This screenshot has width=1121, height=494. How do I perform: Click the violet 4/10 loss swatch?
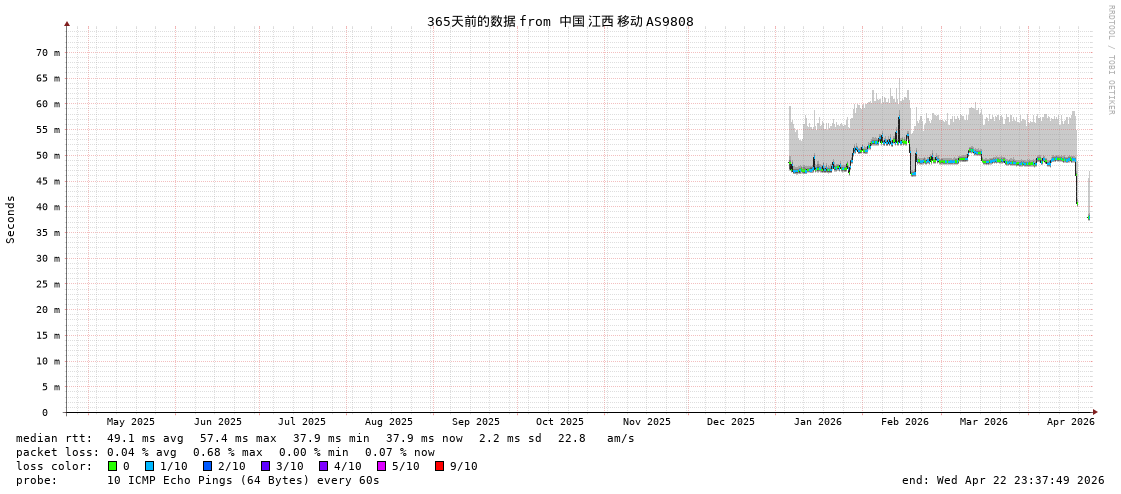[x=323, y=466]
